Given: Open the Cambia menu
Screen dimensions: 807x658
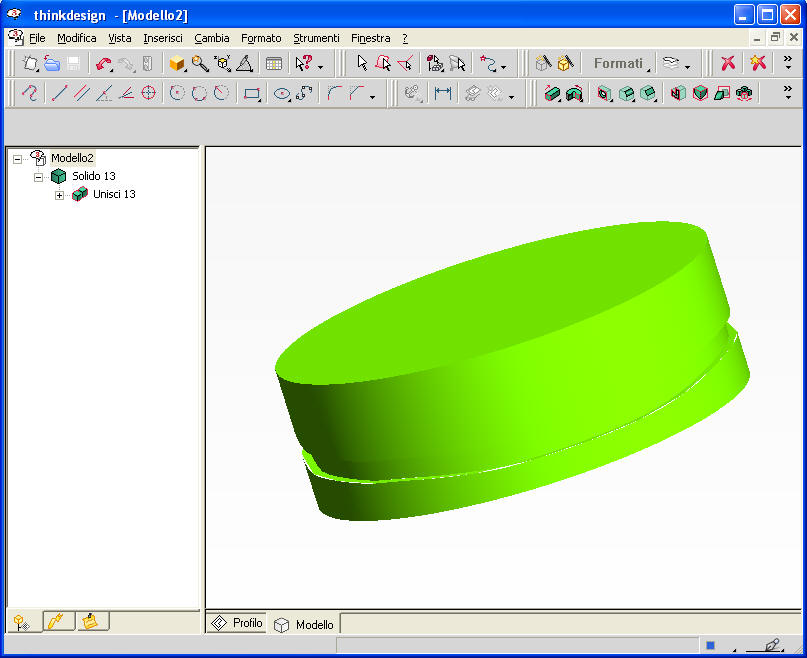Looking at the screenshot, I should (212, 38).
